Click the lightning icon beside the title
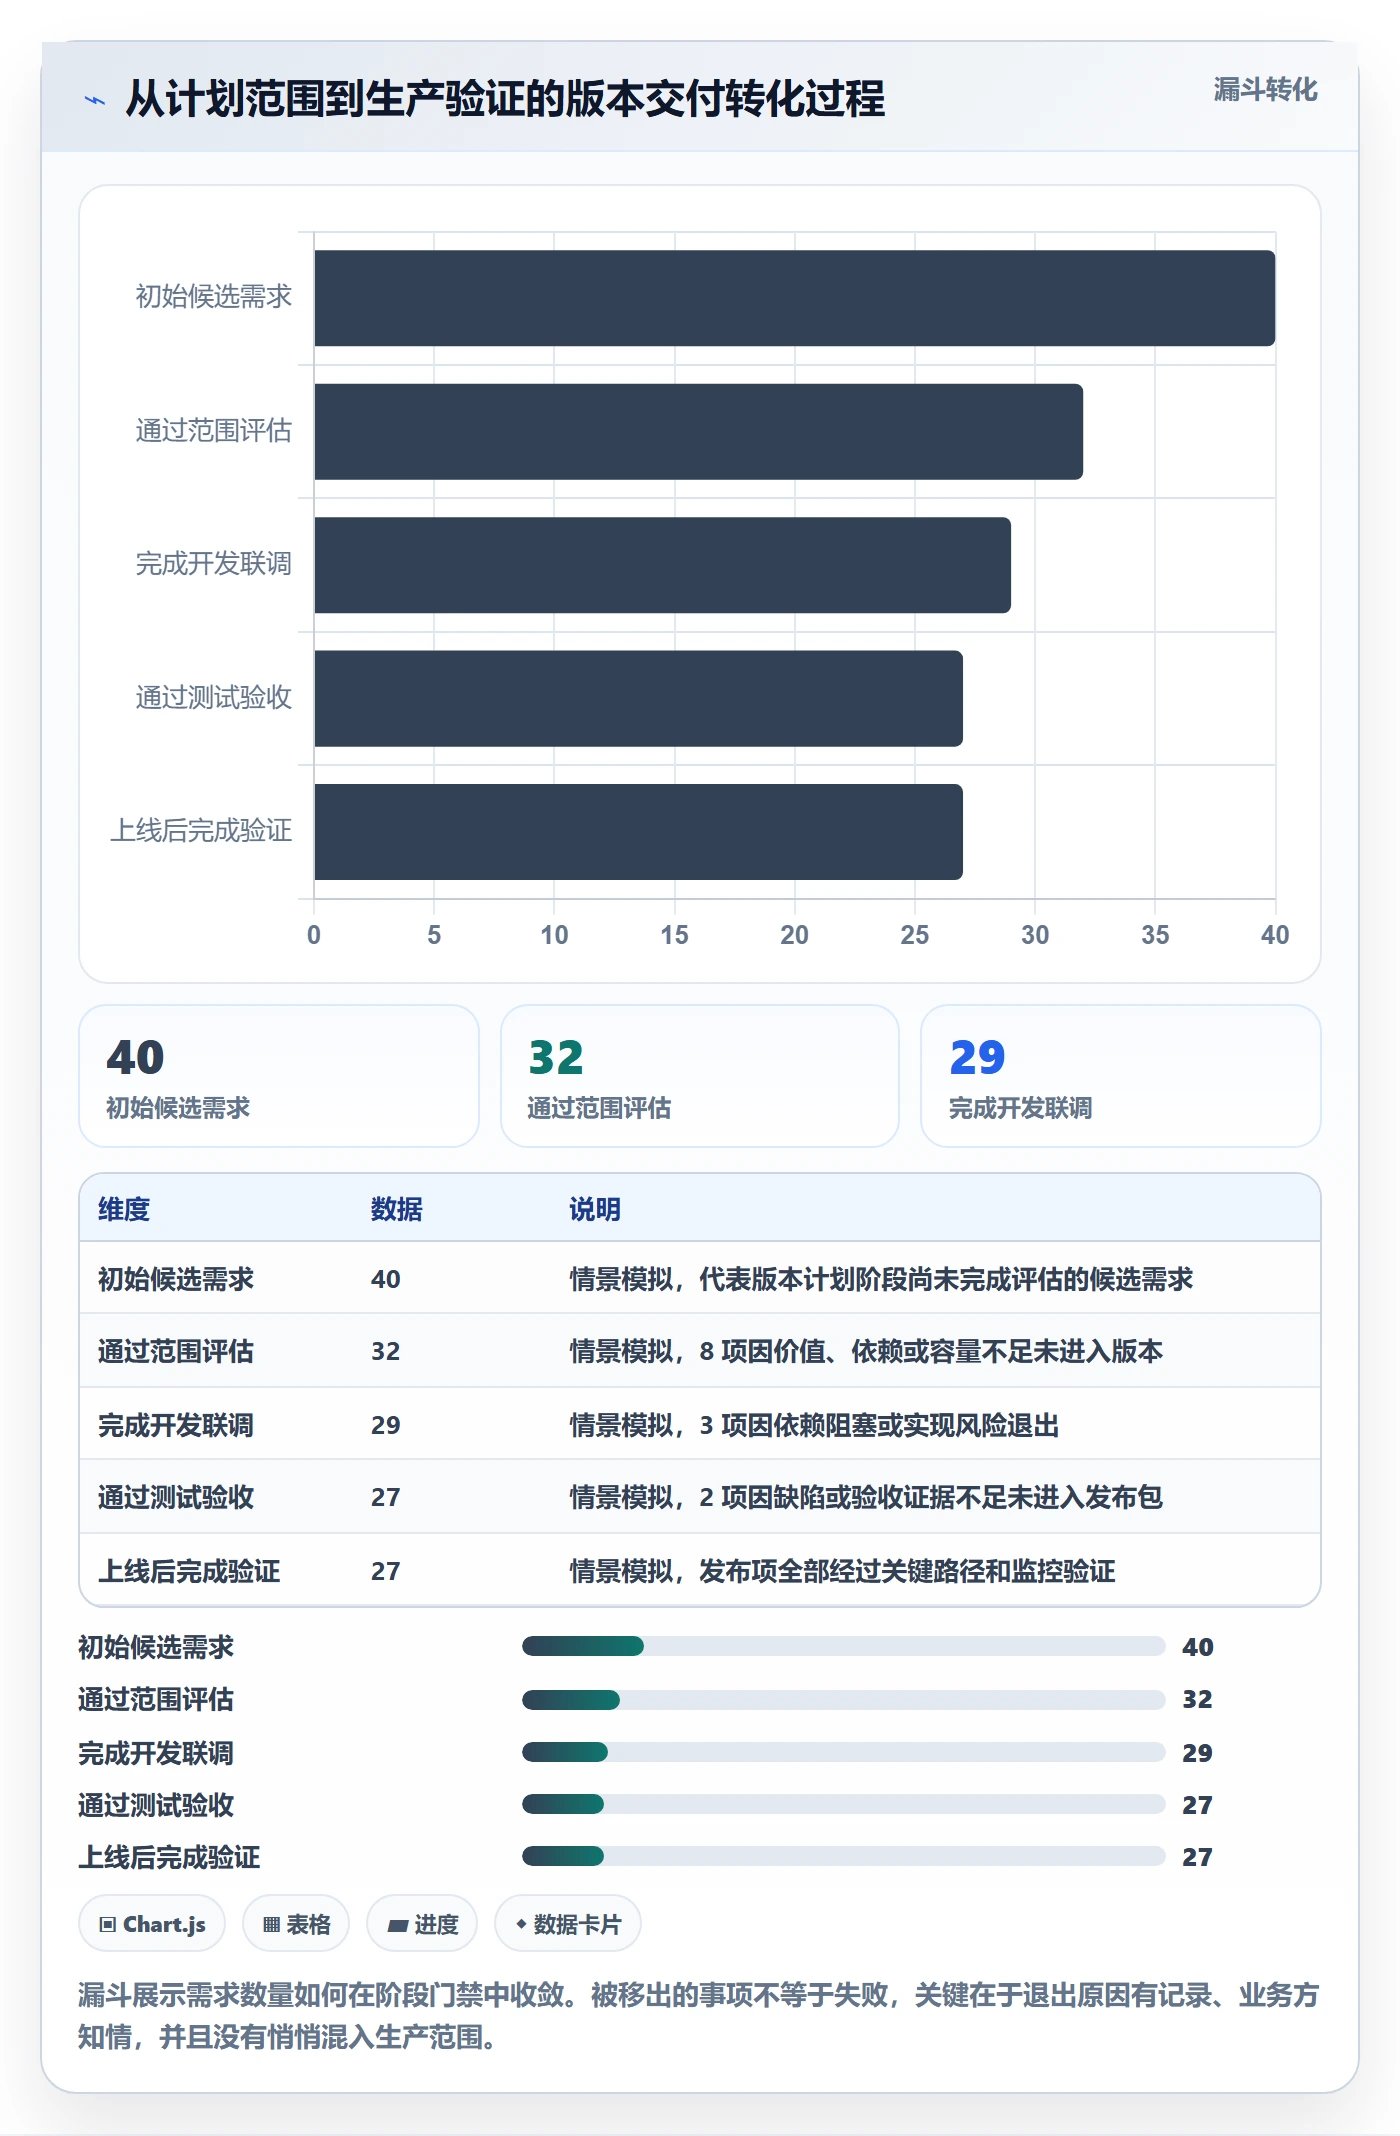This screenshot has width=1400, height=2136. coord(95,100)
